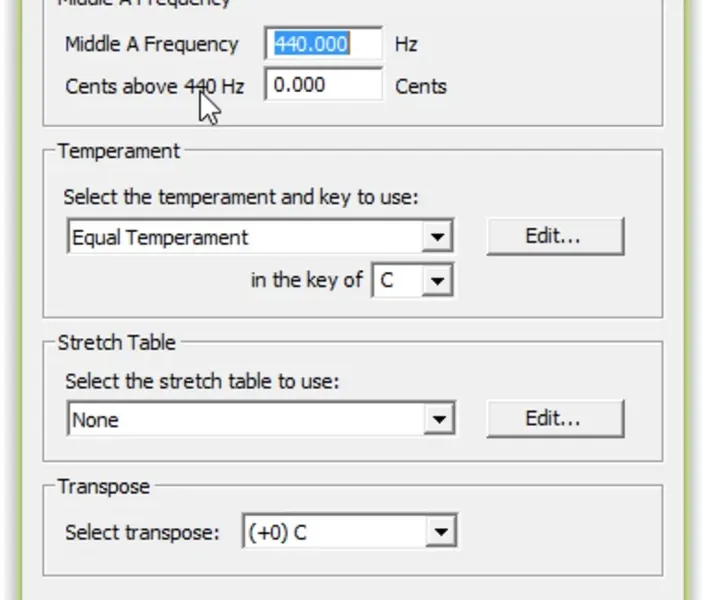Click the Cents above 440 Hz field
The height and width of the screenshot is (600, 704).
pos(323,85)
